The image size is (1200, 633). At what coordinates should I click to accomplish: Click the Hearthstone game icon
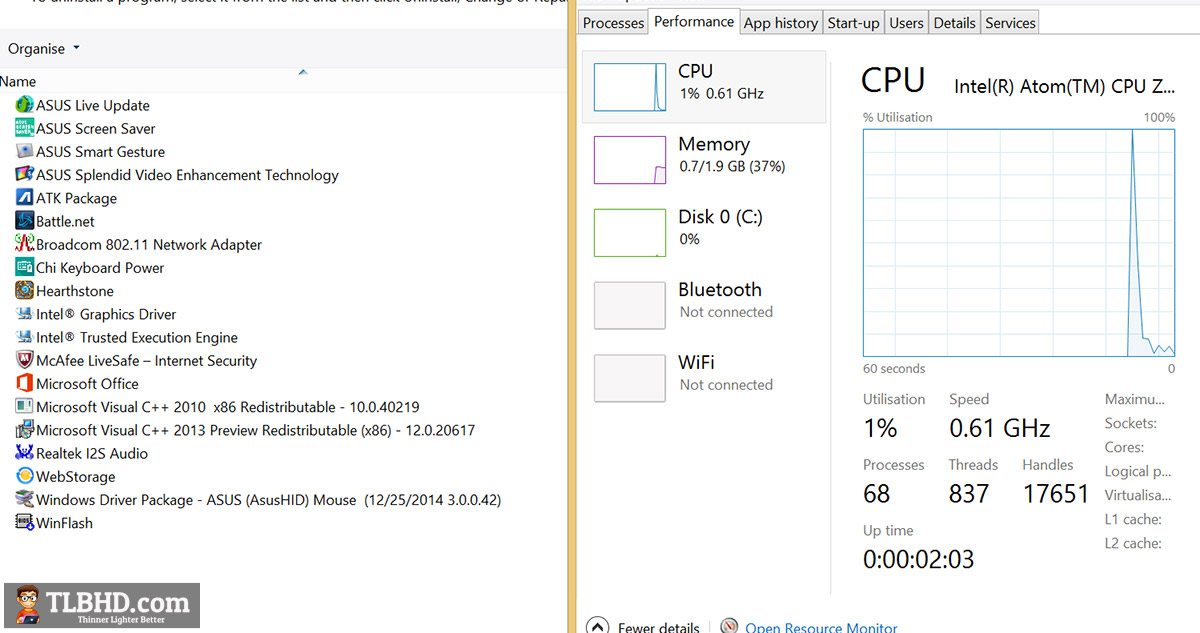(25, 291)
